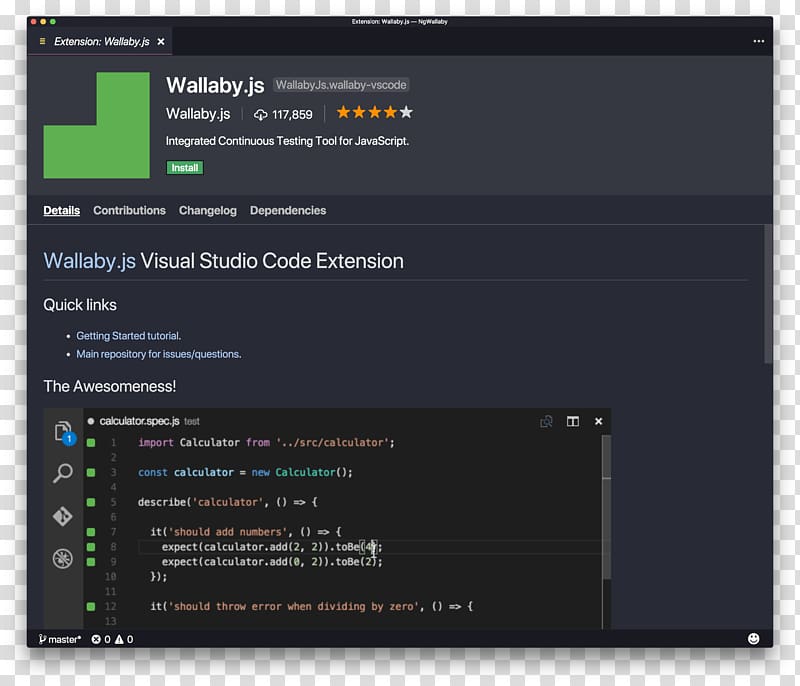Switch to the Details tab

pos(61,210)
